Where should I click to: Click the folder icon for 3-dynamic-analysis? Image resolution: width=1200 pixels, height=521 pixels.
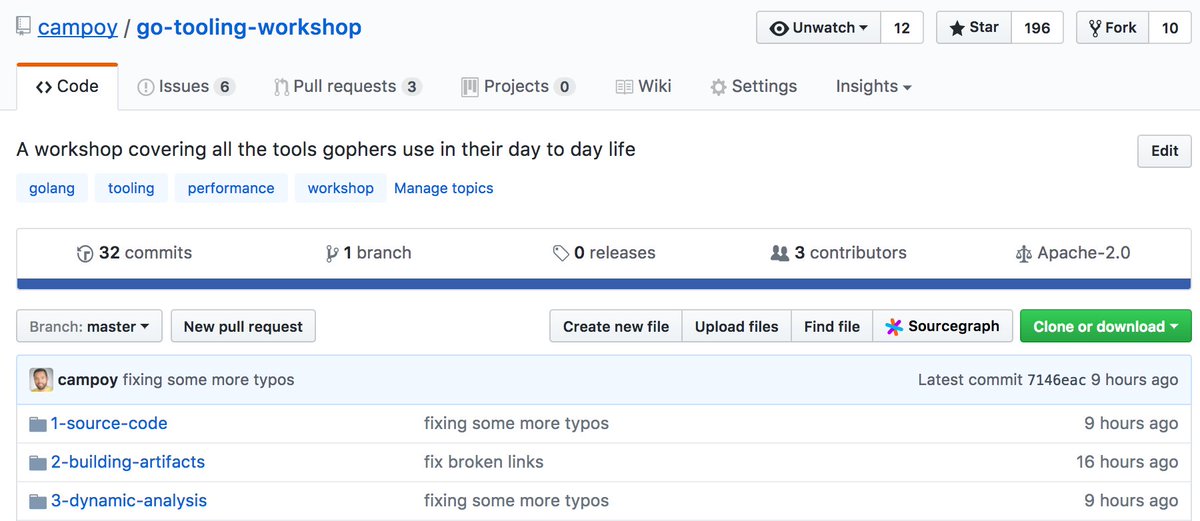coord(38,500)
